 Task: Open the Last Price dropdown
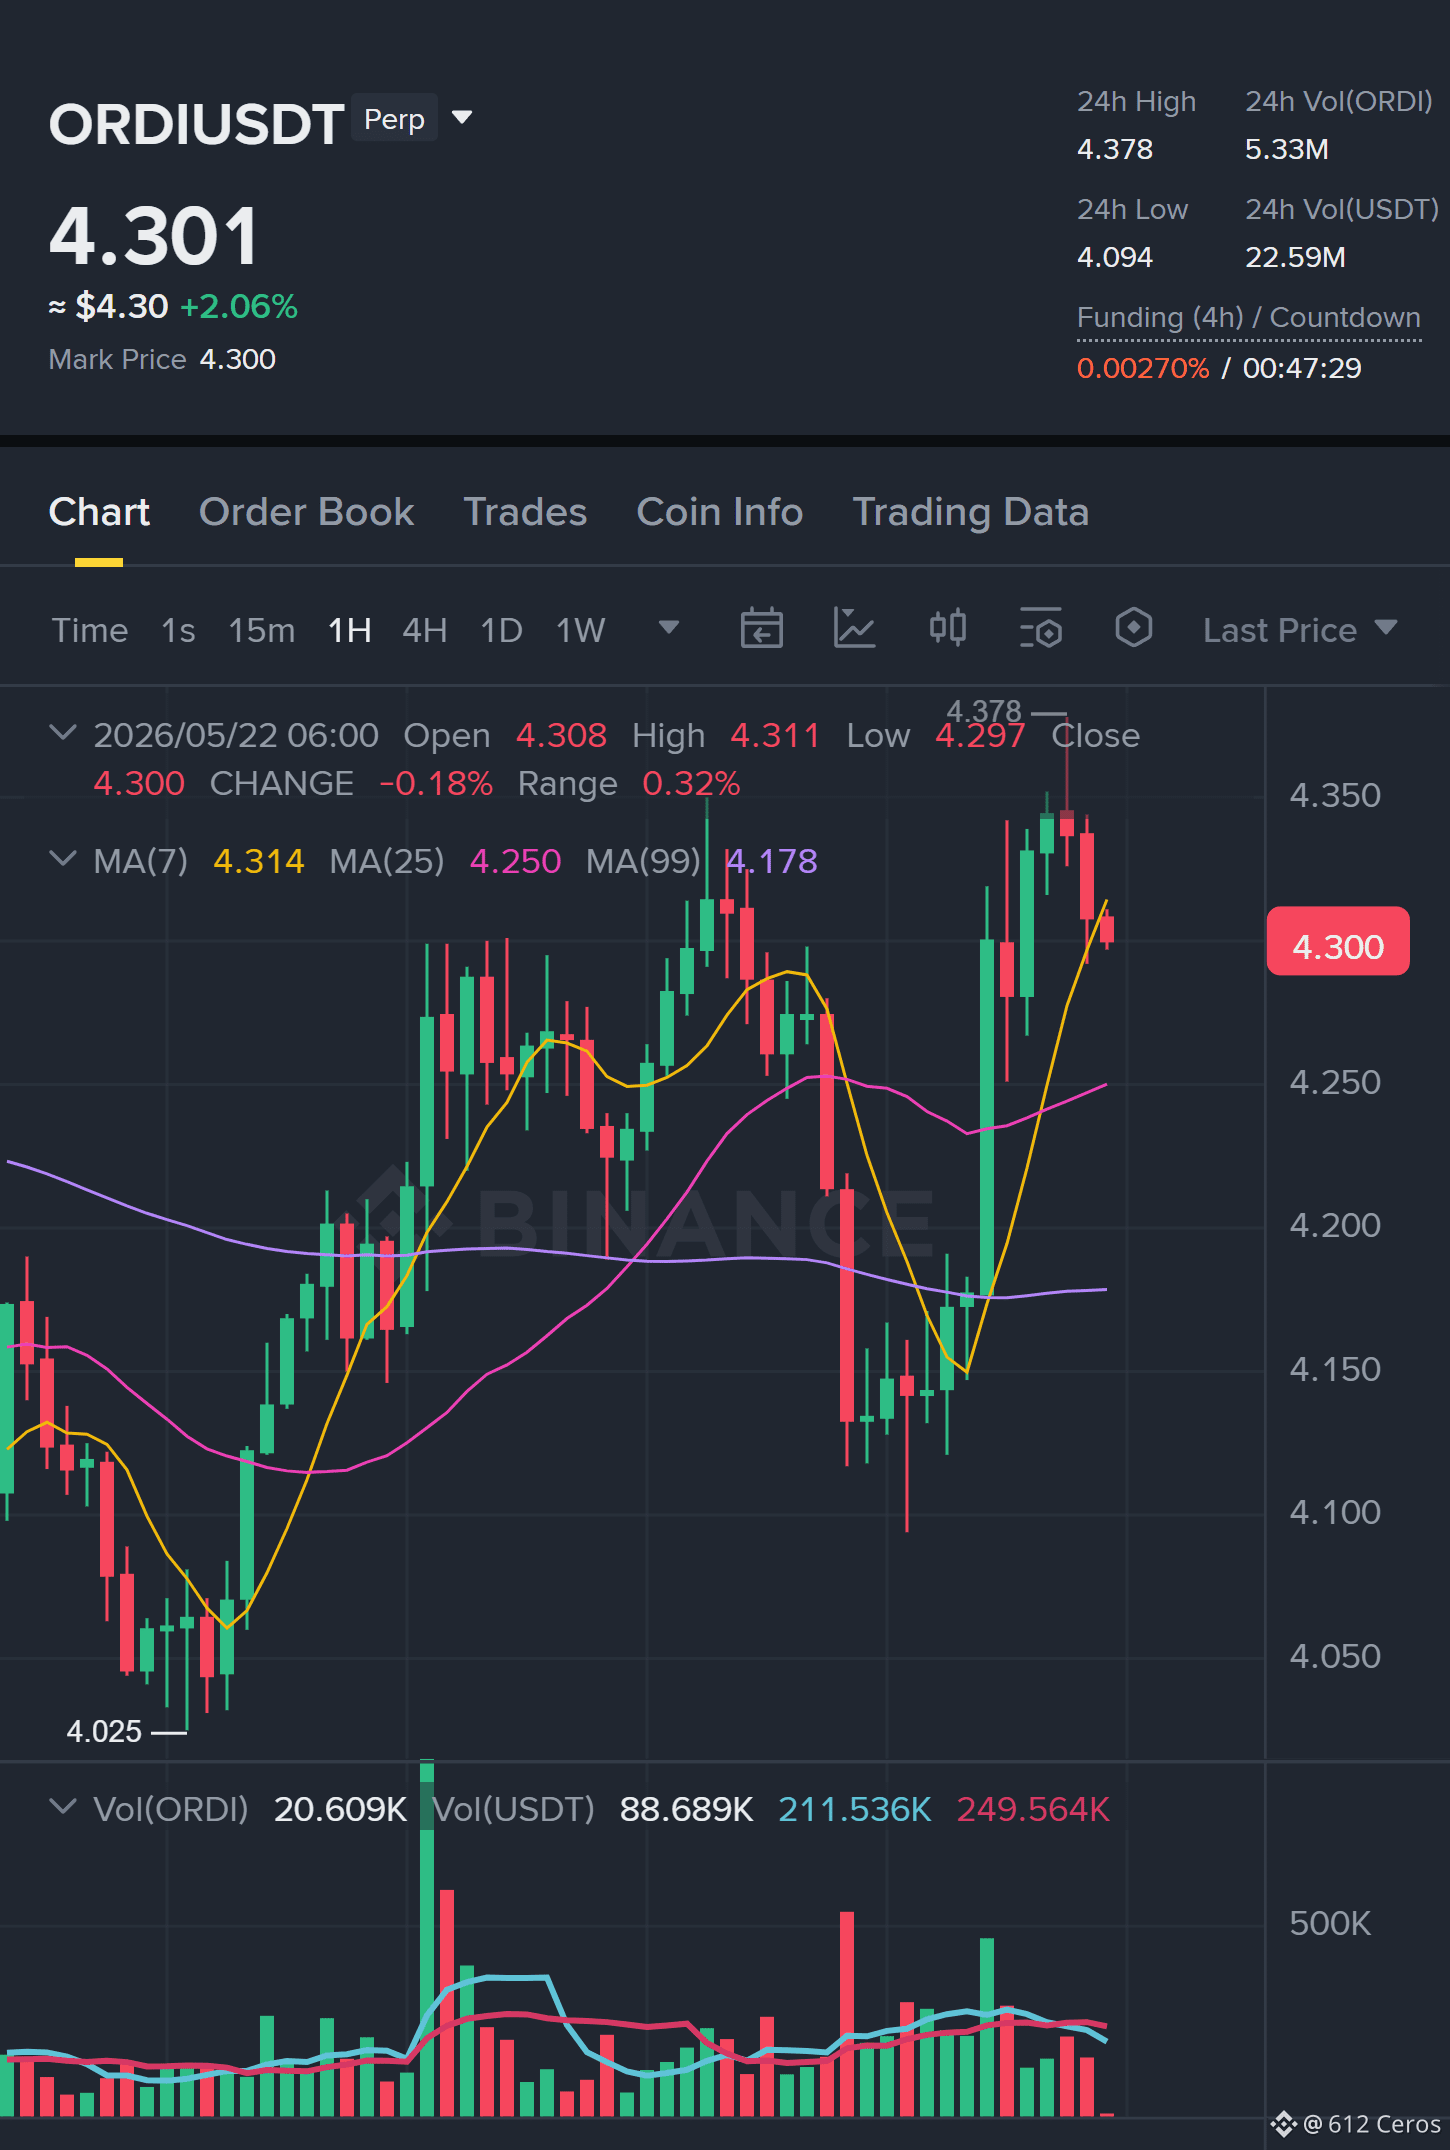(1299, 630)
